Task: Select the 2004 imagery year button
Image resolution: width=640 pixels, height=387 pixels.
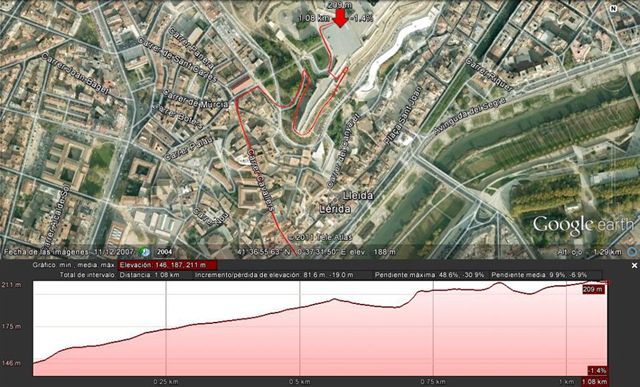Action: (164, 252)
